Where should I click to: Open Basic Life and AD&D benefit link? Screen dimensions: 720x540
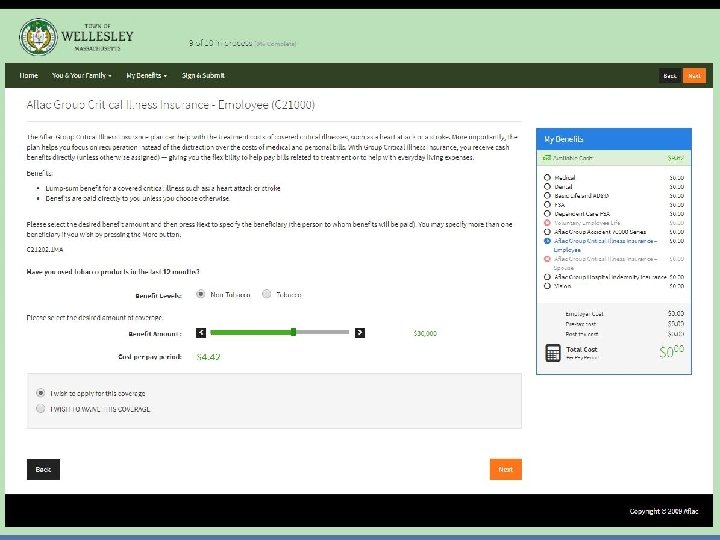pos(581,196)
